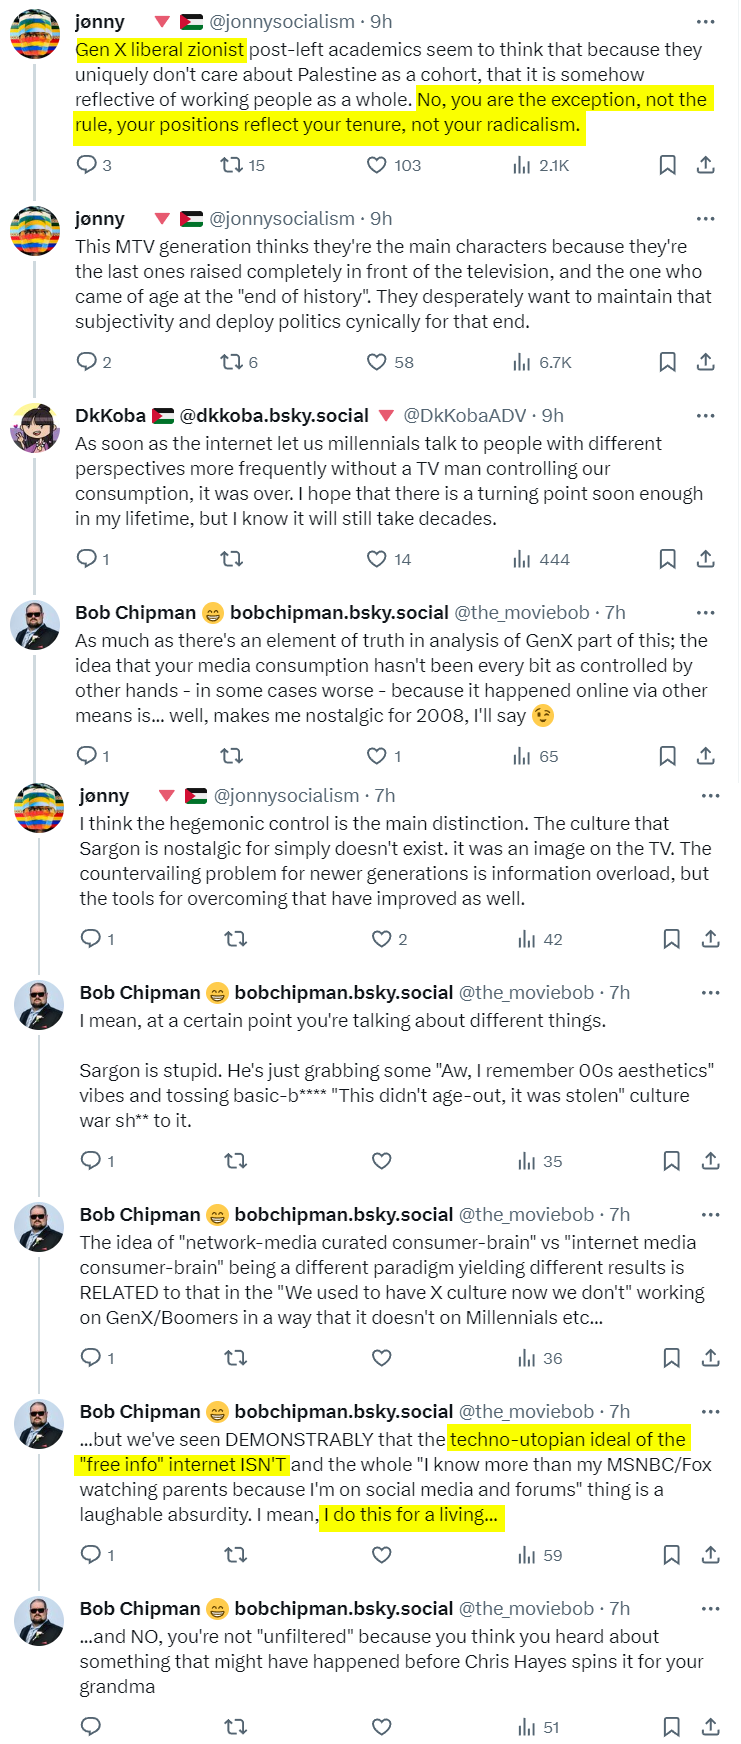Bookmark the network-media consumer-brain tweet
Viewport: 741px width, 1744px height.
click(x=672, y=1358)
